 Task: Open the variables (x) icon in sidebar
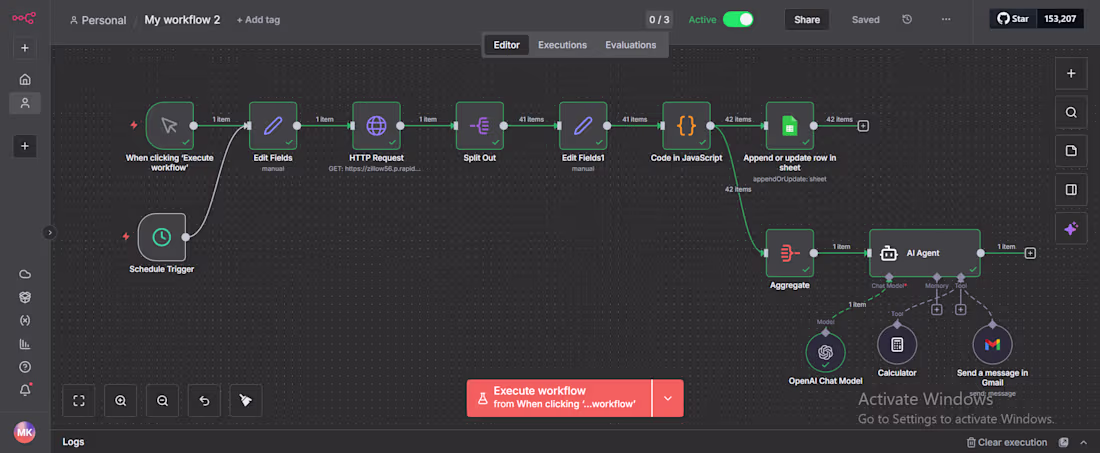[25, 320]
